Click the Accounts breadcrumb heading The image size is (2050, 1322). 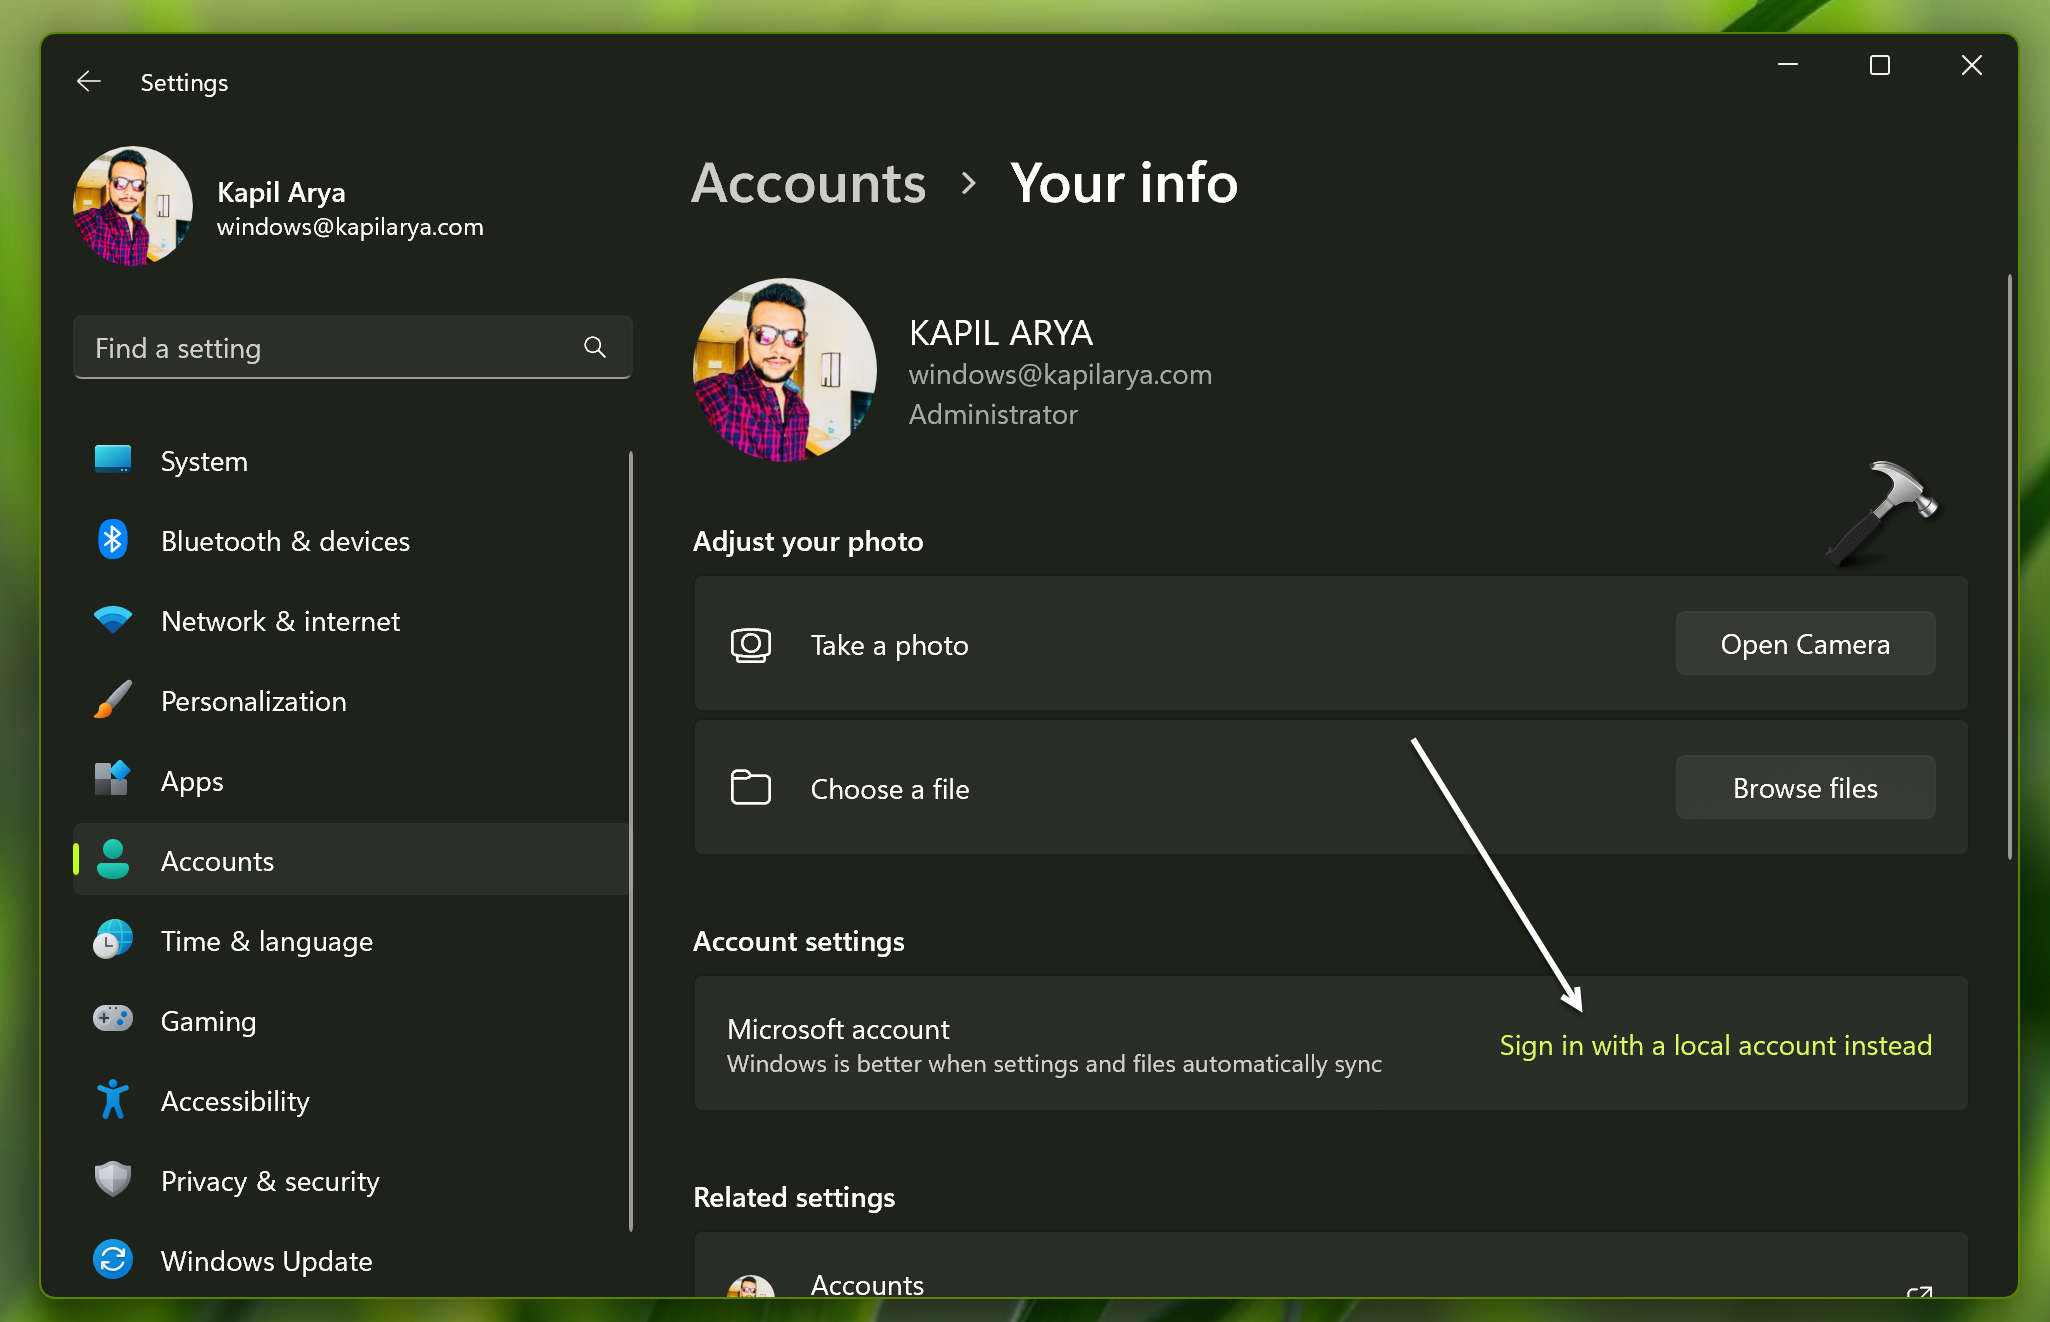point(808,184)
